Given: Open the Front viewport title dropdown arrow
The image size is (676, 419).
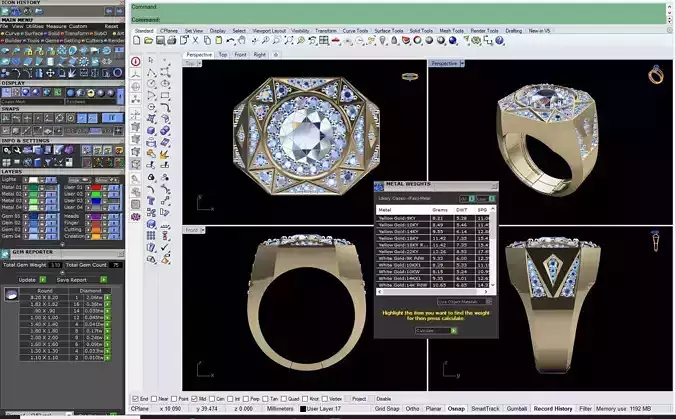Looking at the screenshot, I should click(x=203, y=230).
